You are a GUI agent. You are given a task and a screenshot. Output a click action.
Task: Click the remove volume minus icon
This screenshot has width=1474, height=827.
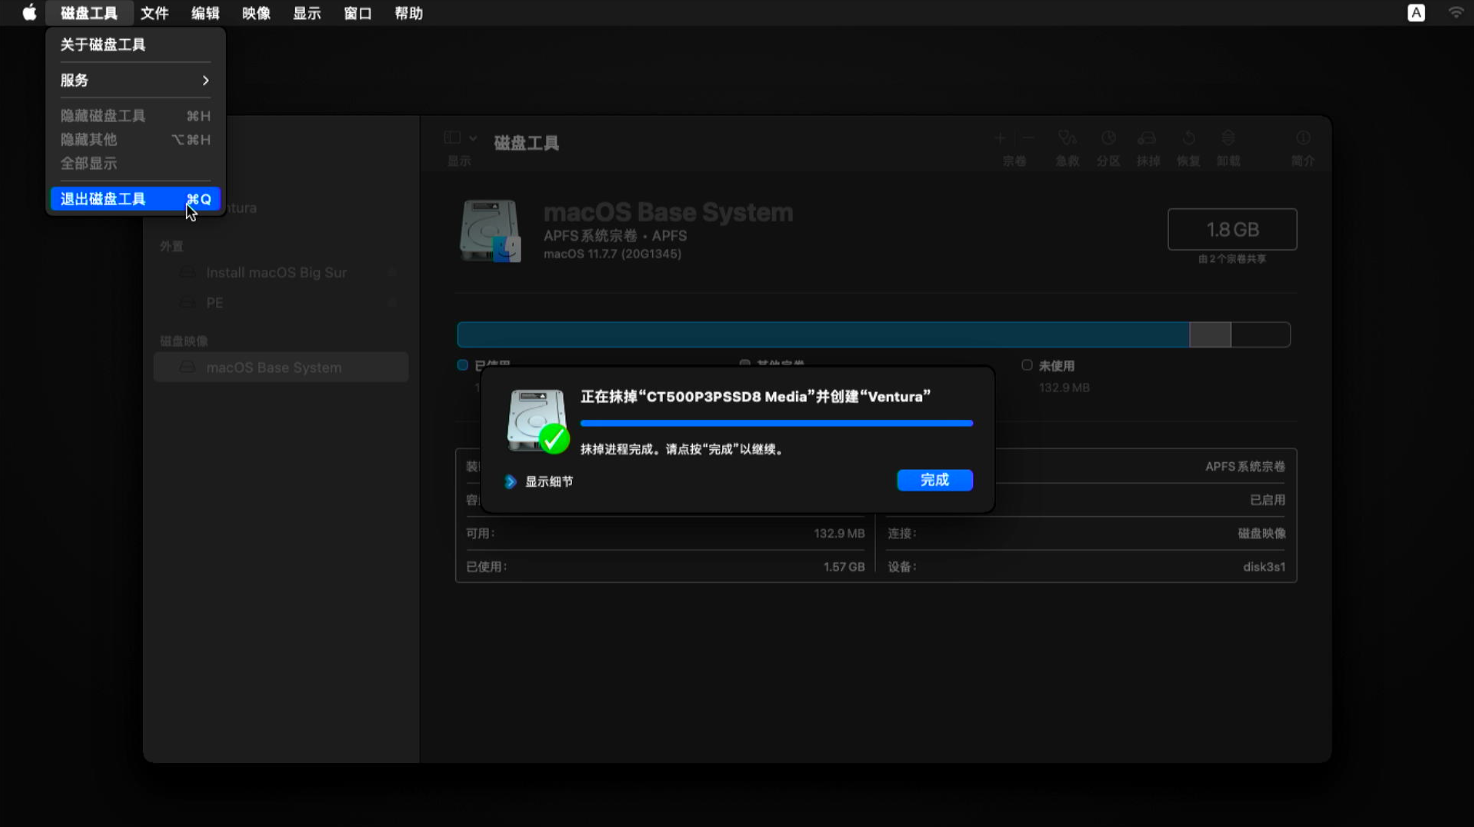pyautogui.click(x=1028, y=138)
